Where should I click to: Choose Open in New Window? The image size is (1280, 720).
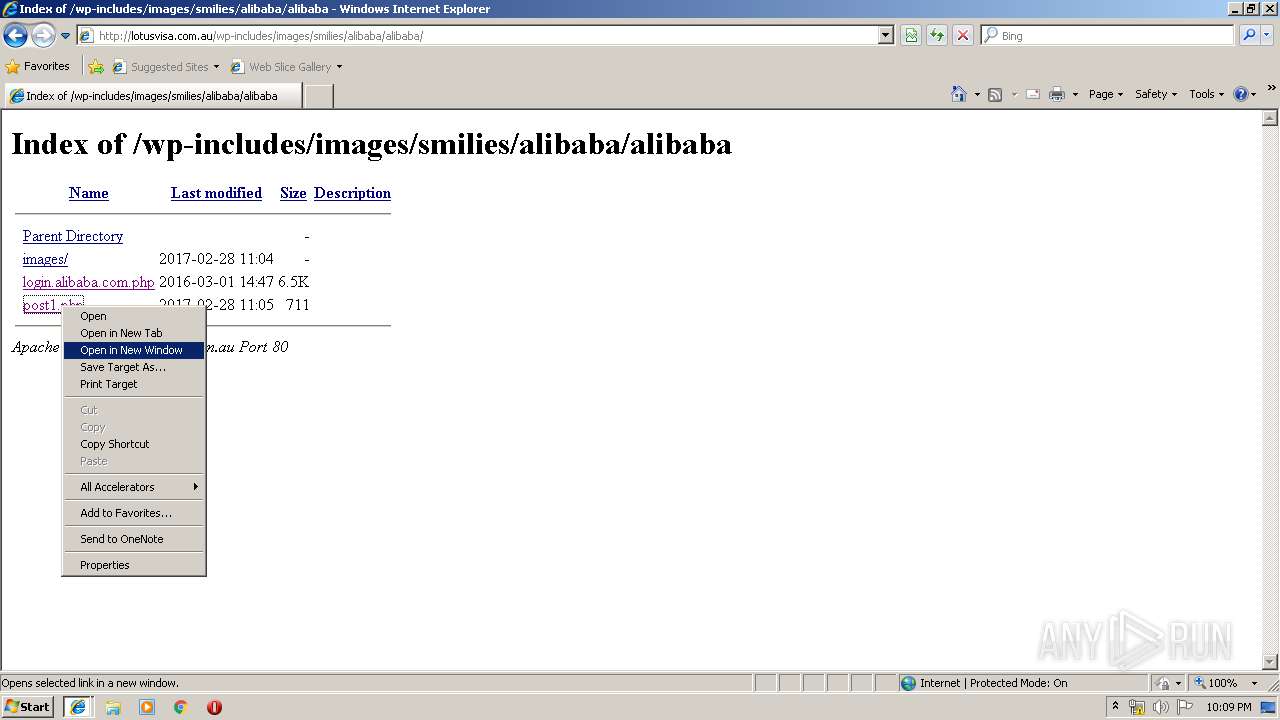click(134, 350)
